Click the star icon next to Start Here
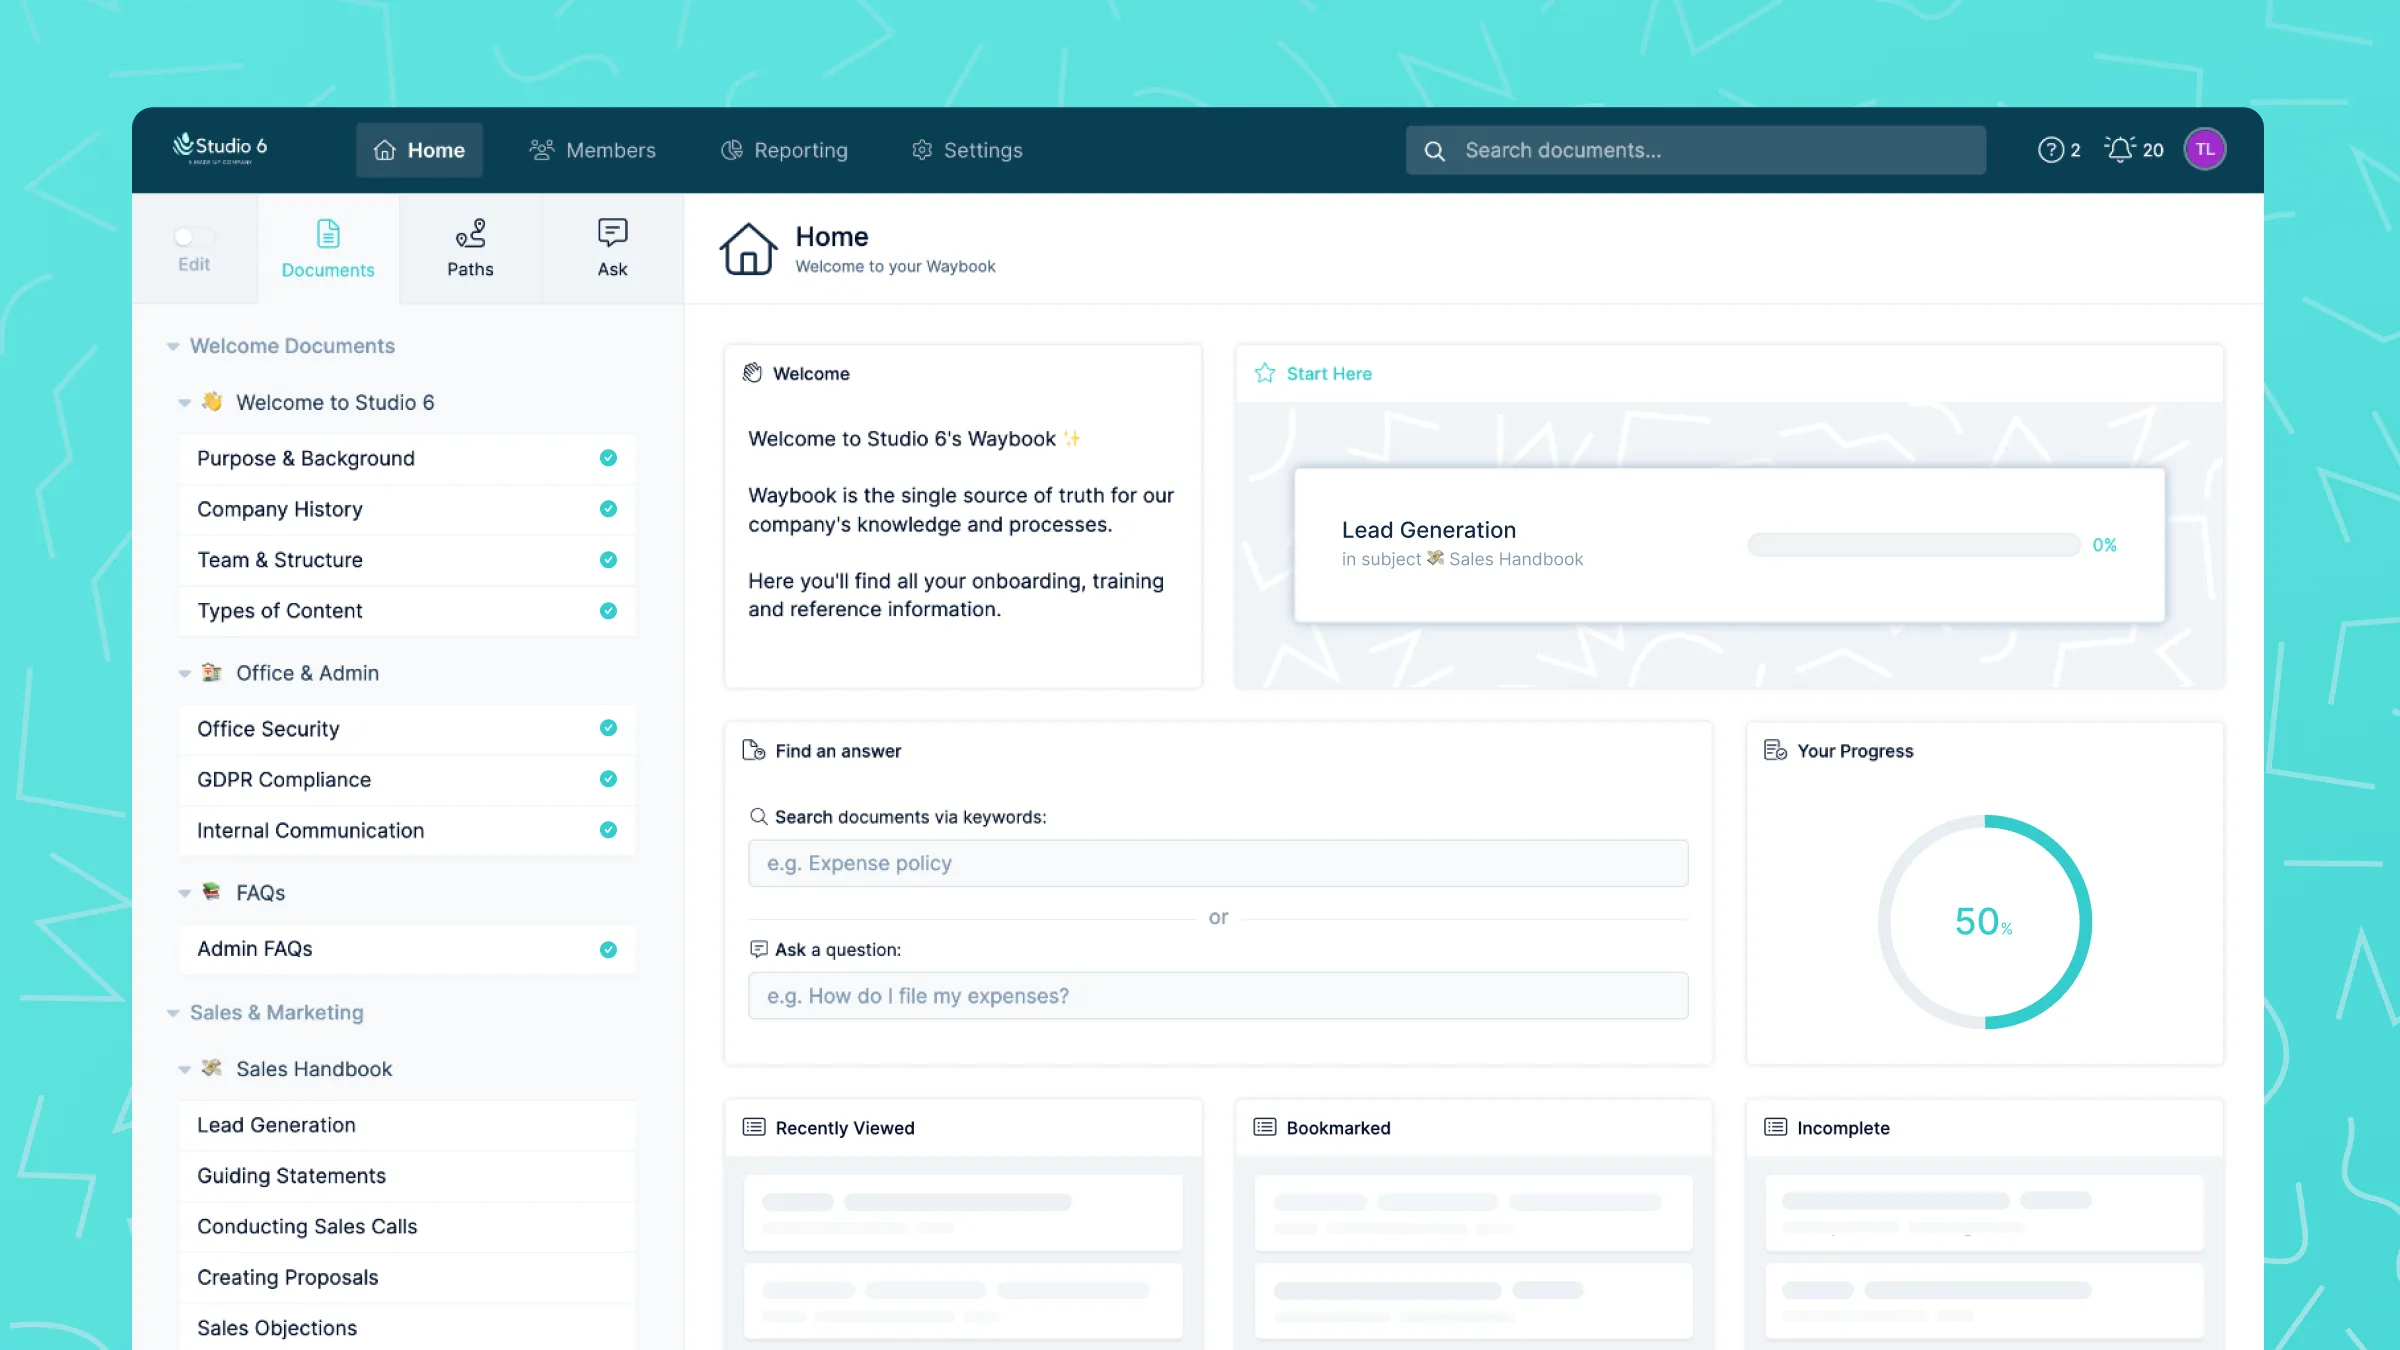The image size is (2400, 1350). coord(1266,373)
